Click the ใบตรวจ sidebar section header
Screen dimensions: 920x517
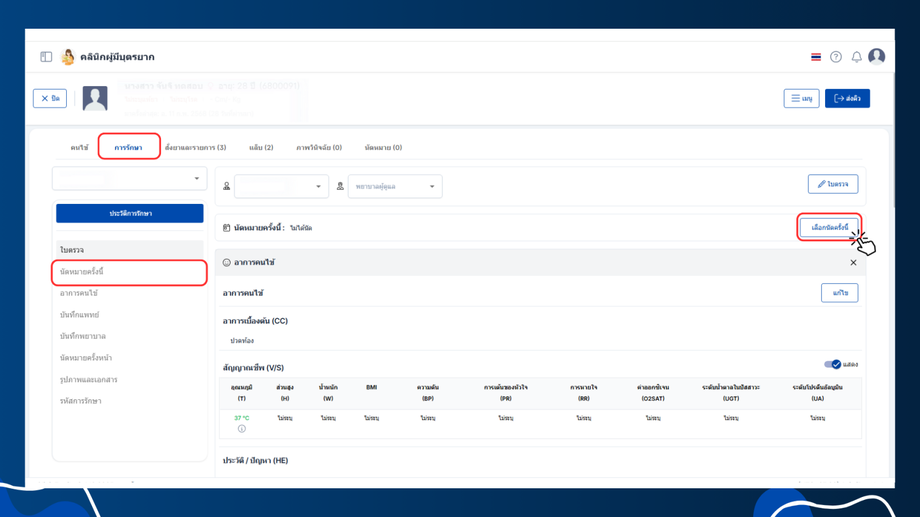(x=130, y=250)
